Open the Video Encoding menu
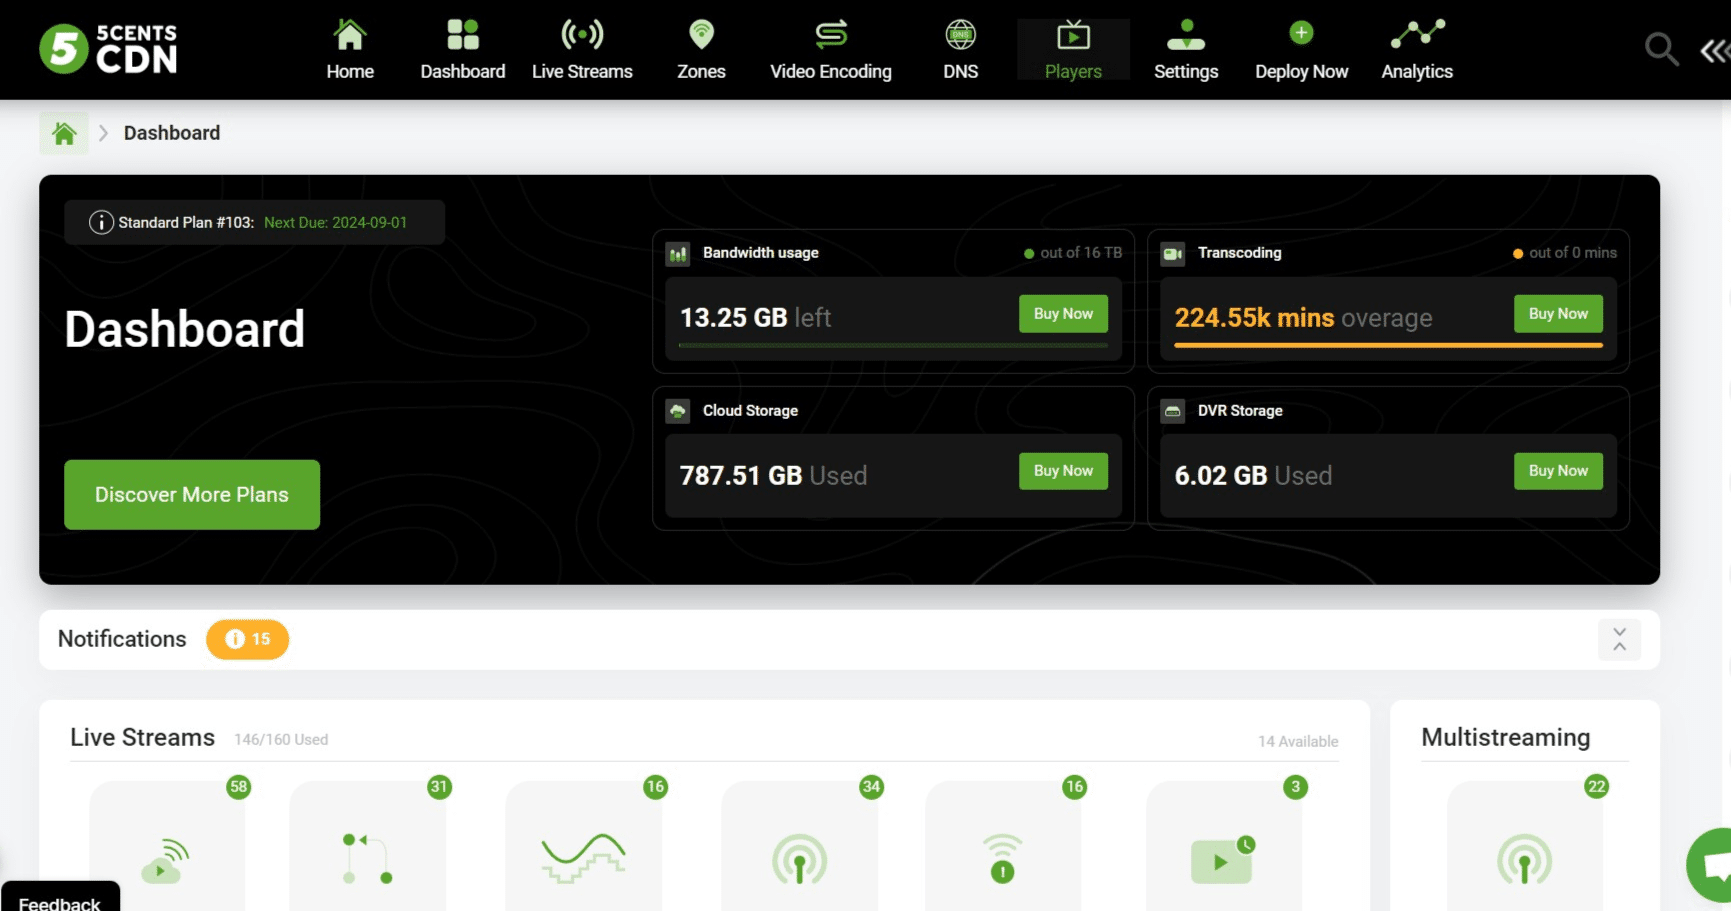The height and width of the screenshot is (911, 1731). pyautogui.click(x=830, y=50)
